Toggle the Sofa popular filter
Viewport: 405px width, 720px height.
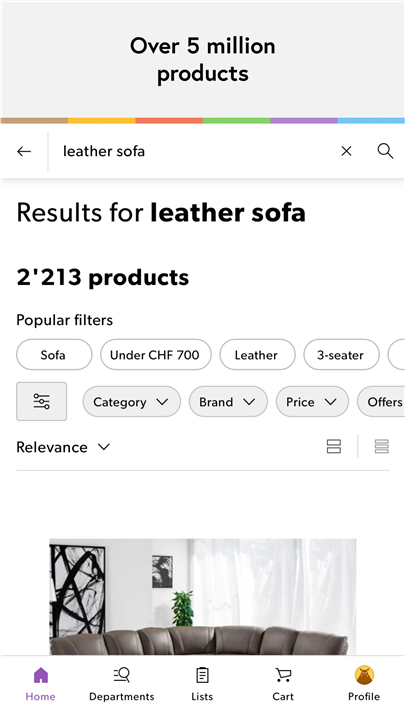(x=54, y=354)
